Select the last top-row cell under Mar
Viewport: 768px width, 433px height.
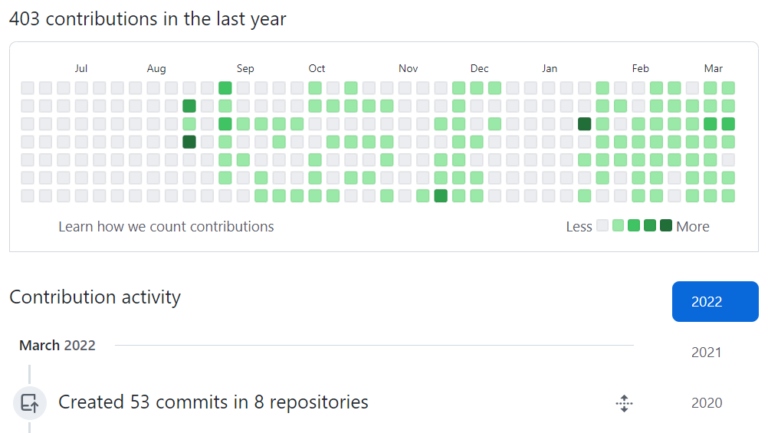[x=728, y=88]
